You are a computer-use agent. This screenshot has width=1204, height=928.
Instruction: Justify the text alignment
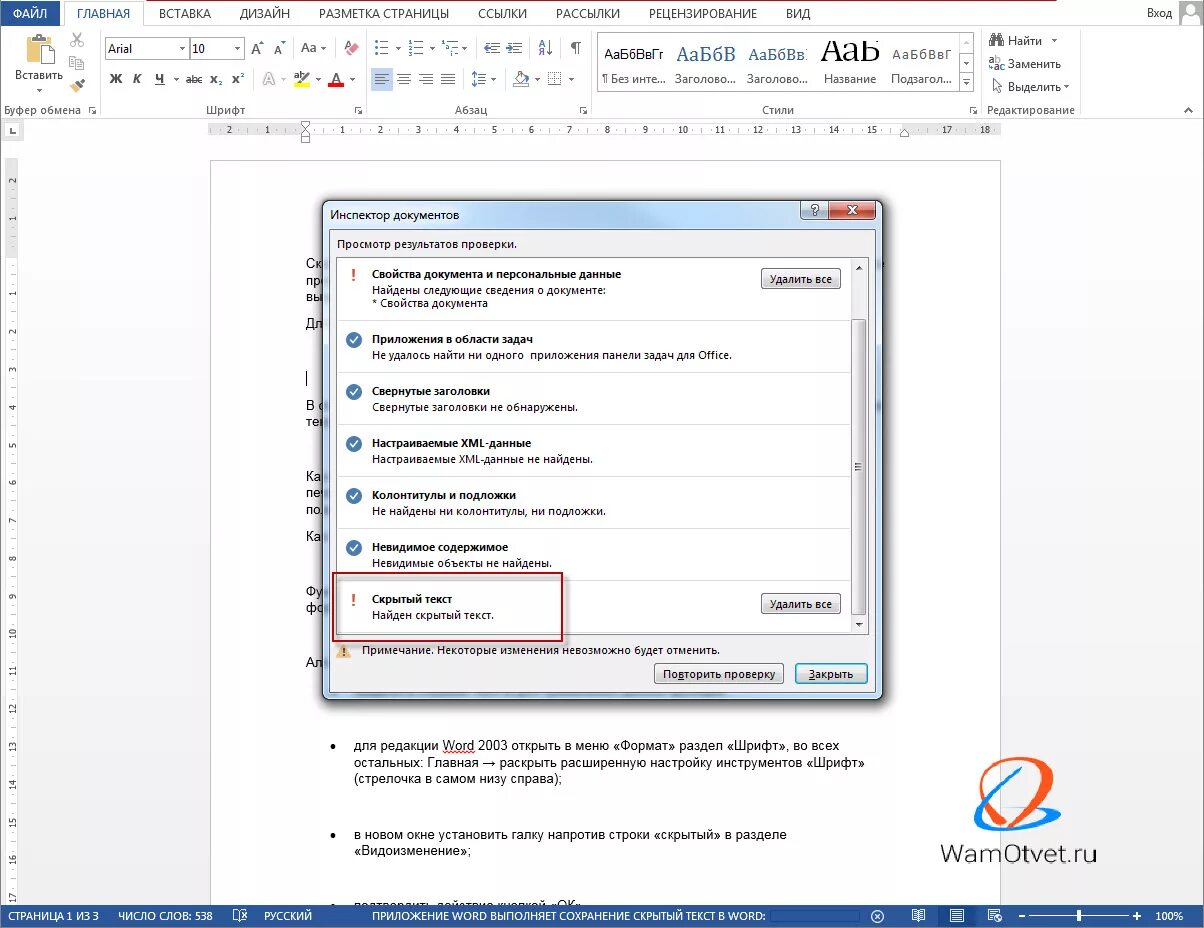(448, 79)
